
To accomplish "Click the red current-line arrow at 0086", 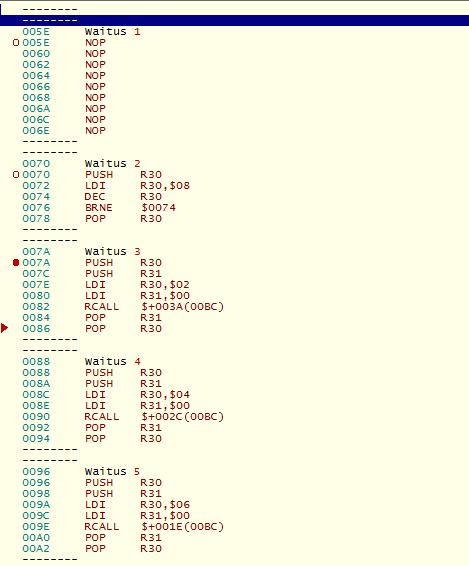I will 4,328.
